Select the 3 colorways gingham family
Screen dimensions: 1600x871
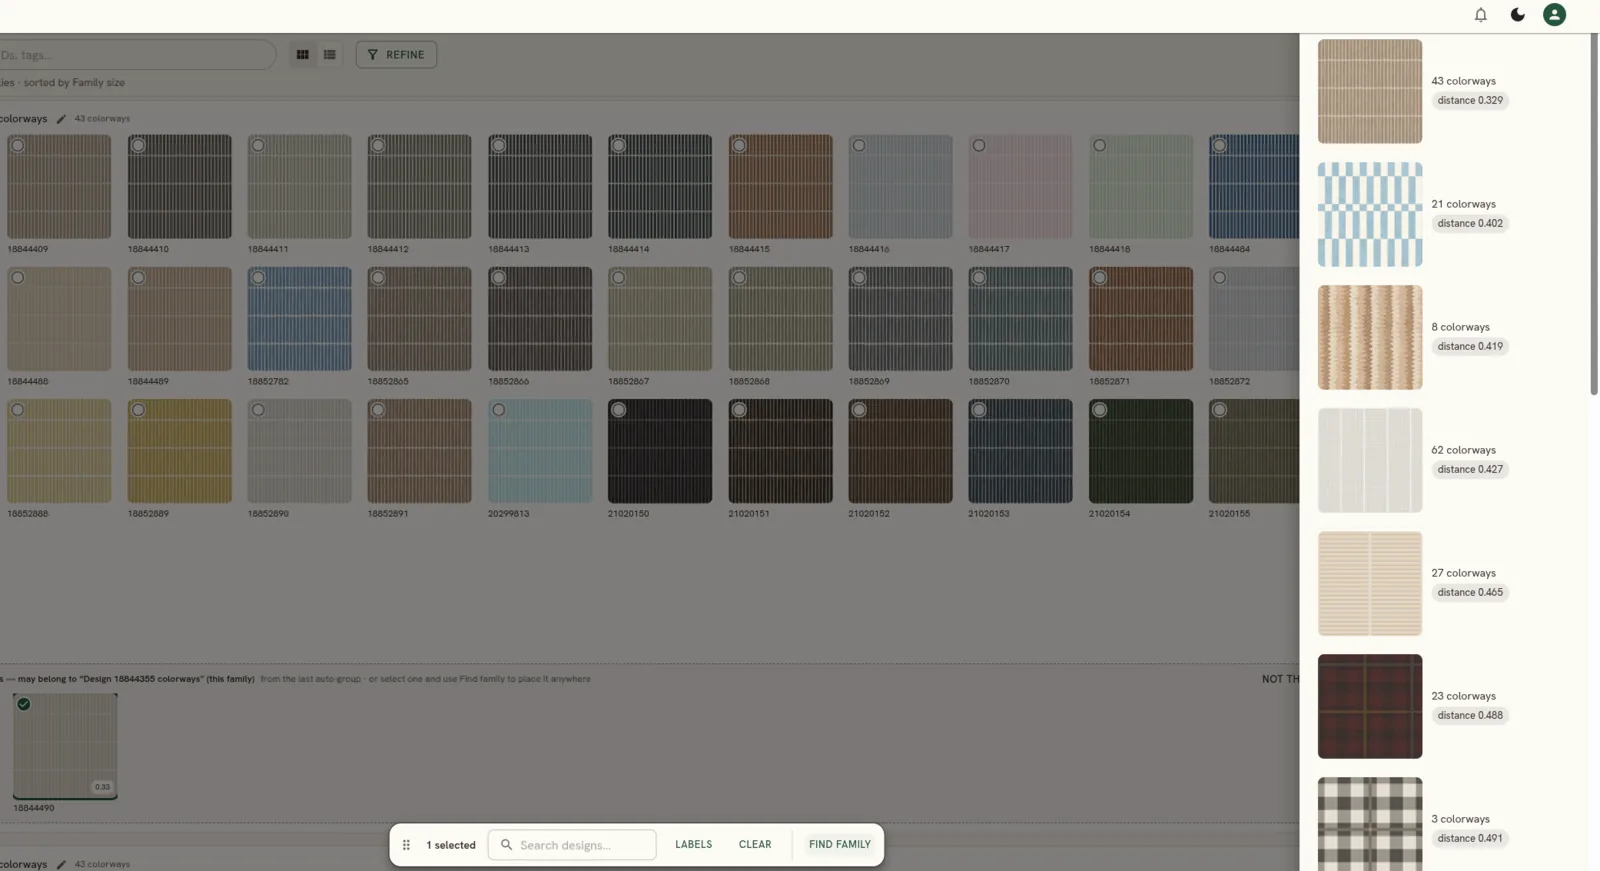(x=1370, y=824)
